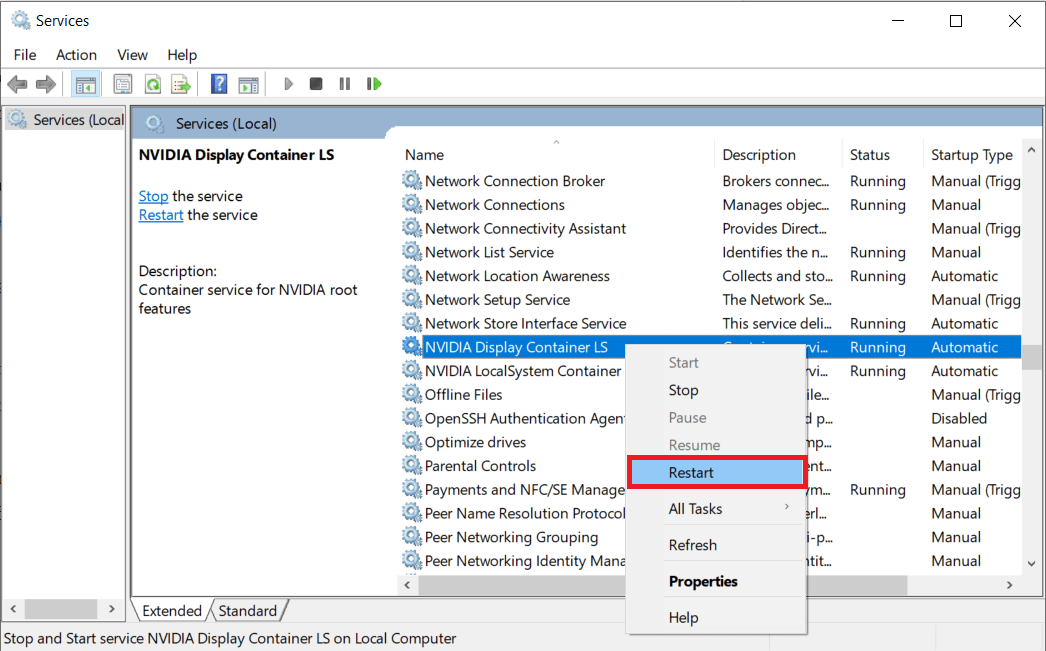
Task: Click the gear icon for NVIDIA Display Container LS
Action: pos(412,346)
